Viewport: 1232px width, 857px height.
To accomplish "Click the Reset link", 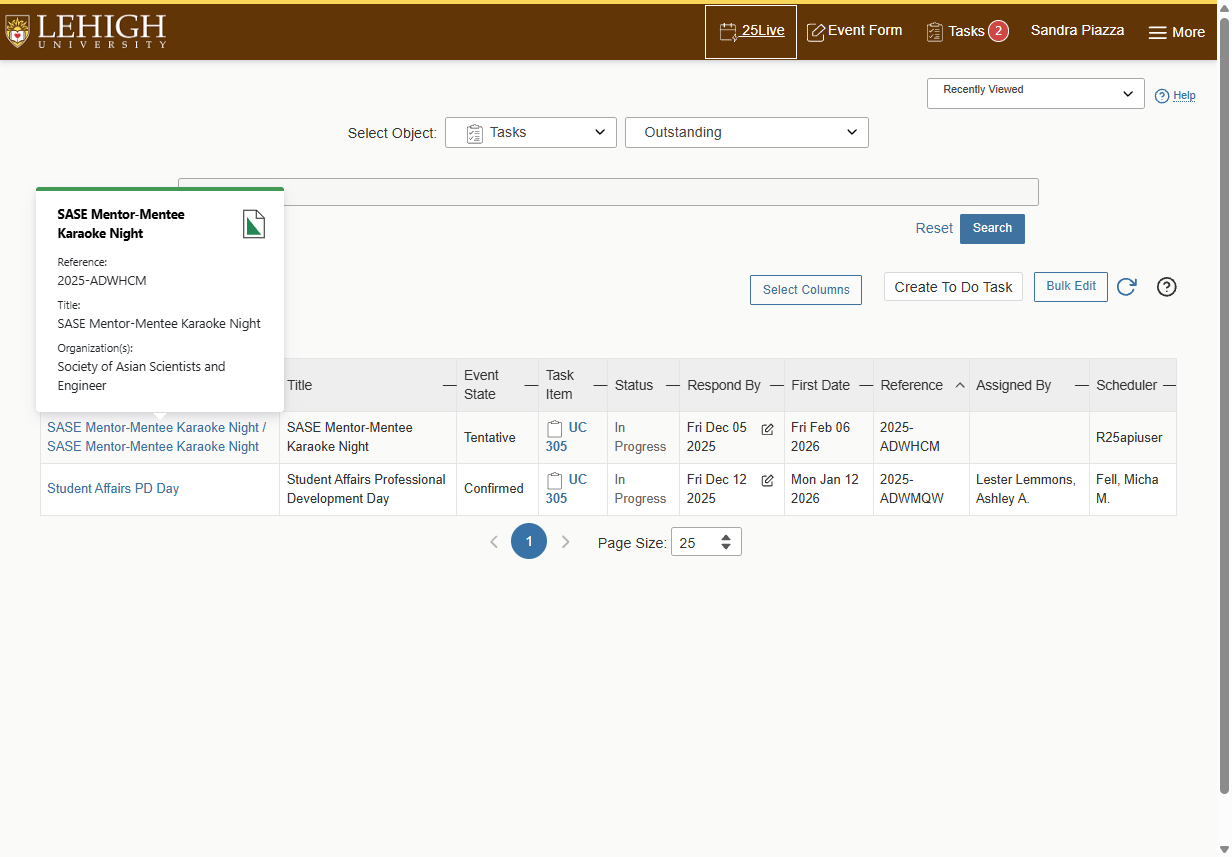I will [934, 228].
